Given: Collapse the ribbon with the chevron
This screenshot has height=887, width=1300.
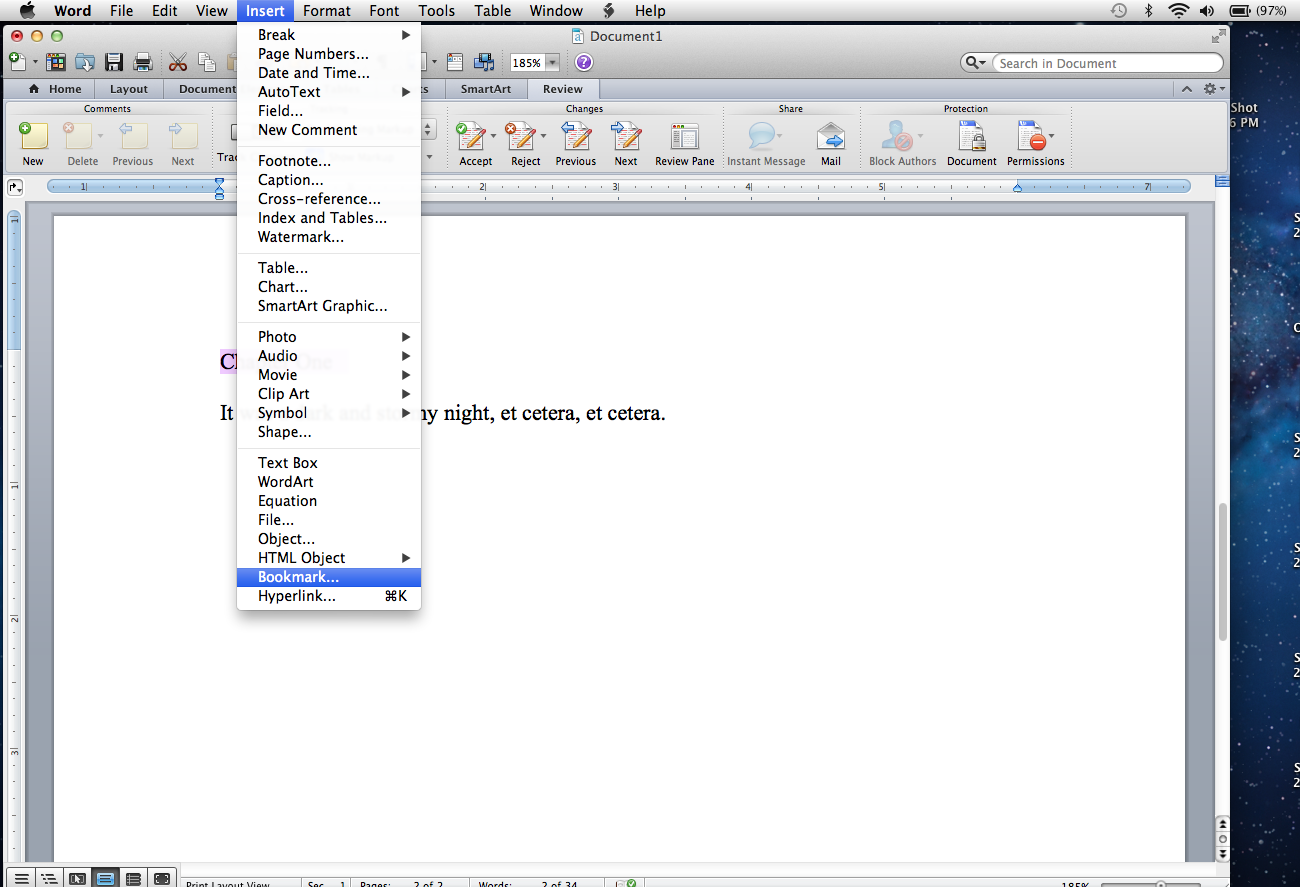Looking at the screenshot, I should click(1187, 89).
